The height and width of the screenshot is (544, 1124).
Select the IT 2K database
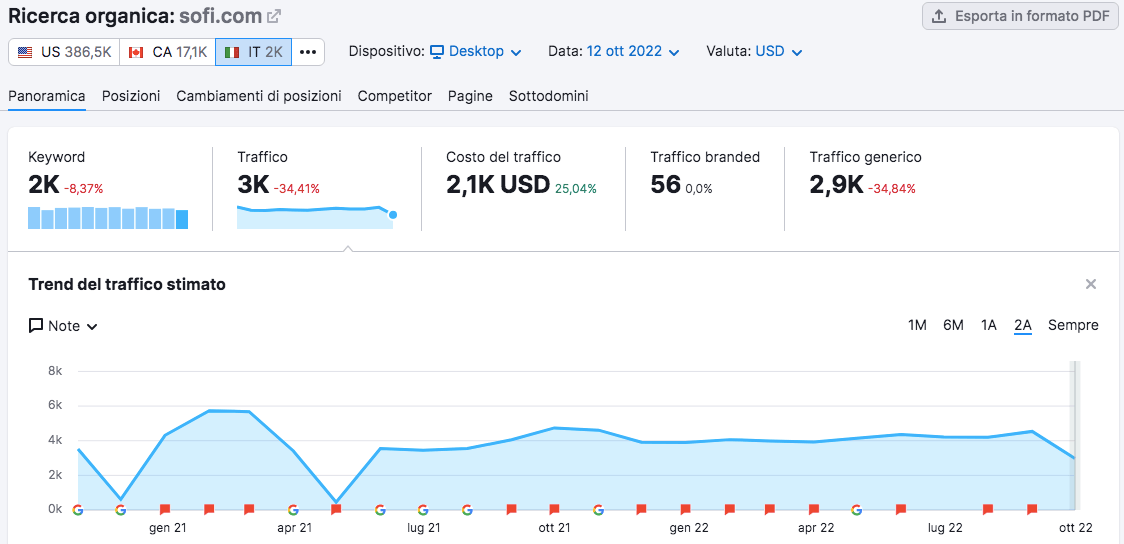tap(253, 52)
